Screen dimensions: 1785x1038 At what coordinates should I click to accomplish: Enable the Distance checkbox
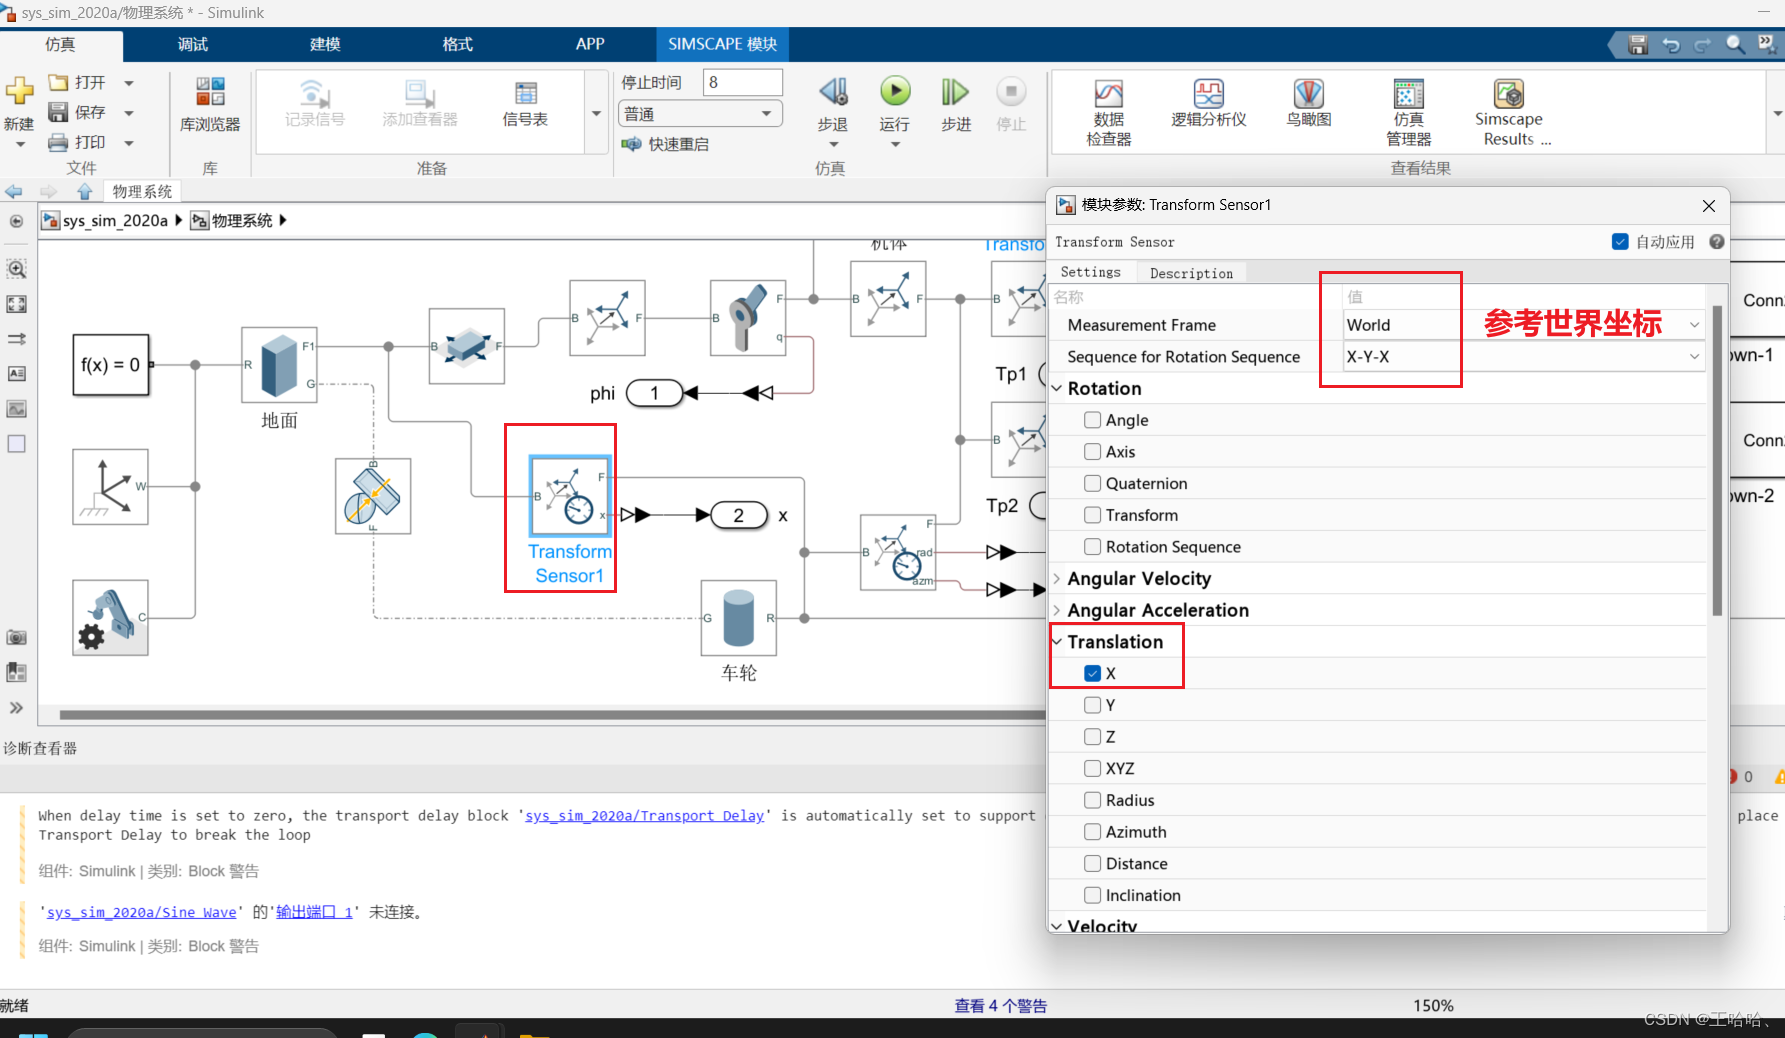pos(1093,864)
